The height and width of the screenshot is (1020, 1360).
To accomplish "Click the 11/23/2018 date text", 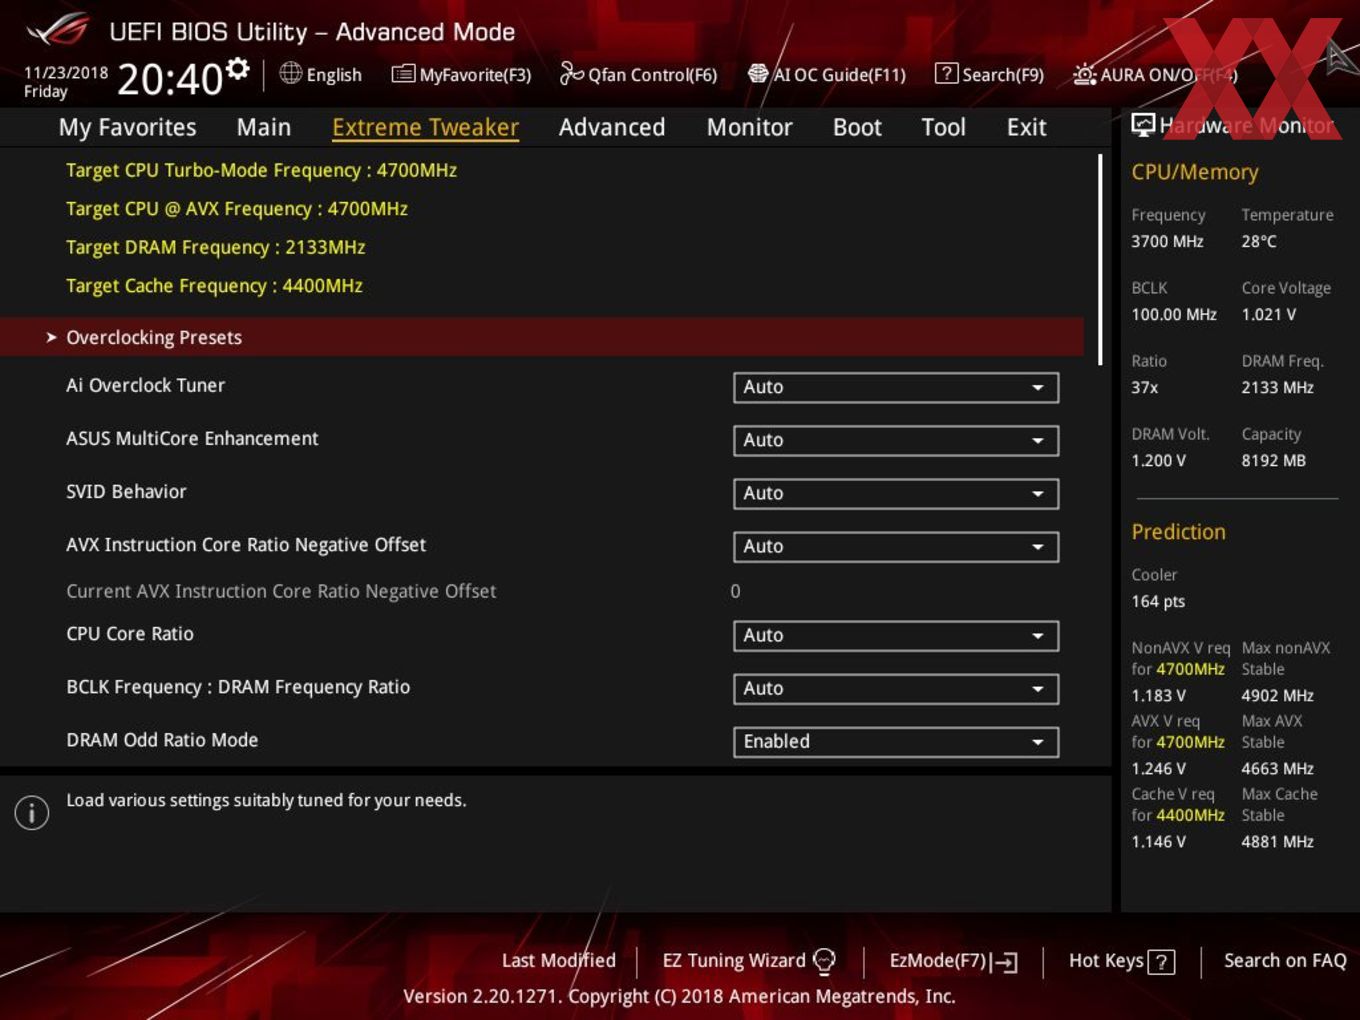I will tap(66, 72).
